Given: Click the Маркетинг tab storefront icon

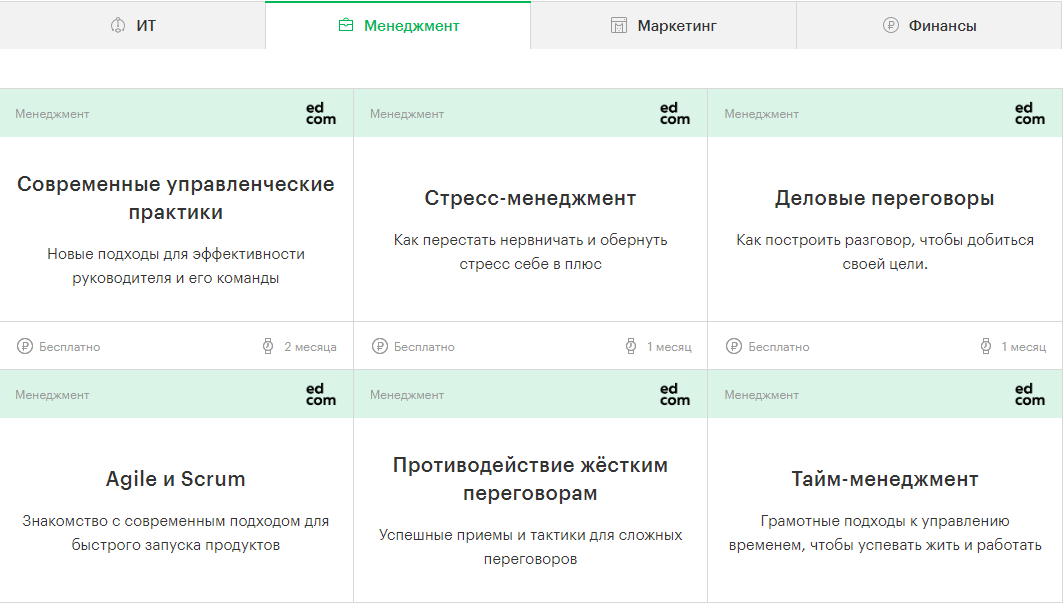Looking at the screenshot, I should (619, 25).
